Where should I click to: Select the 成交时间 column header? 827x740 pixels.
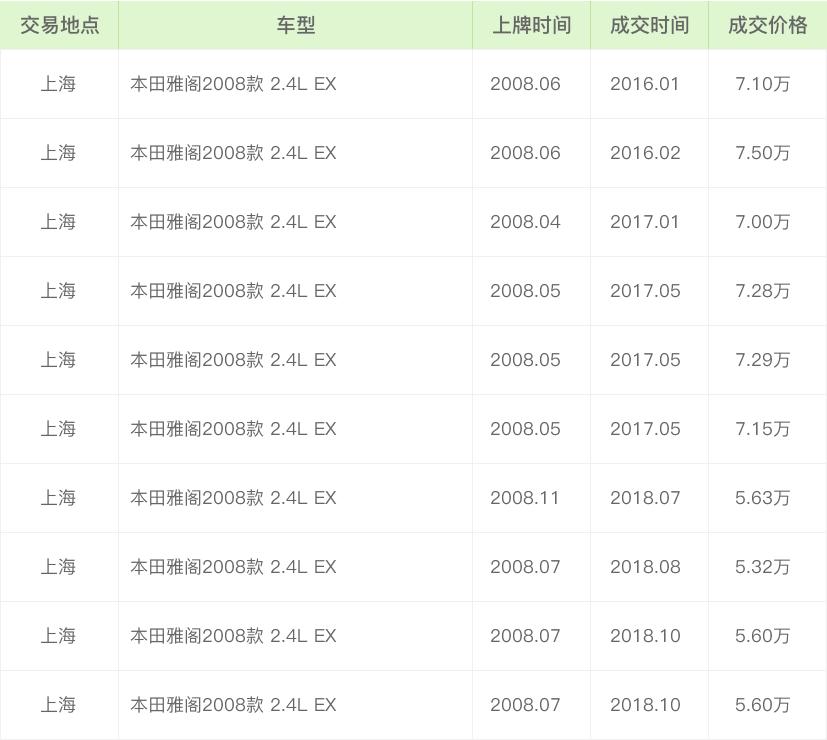click(649, 25)
